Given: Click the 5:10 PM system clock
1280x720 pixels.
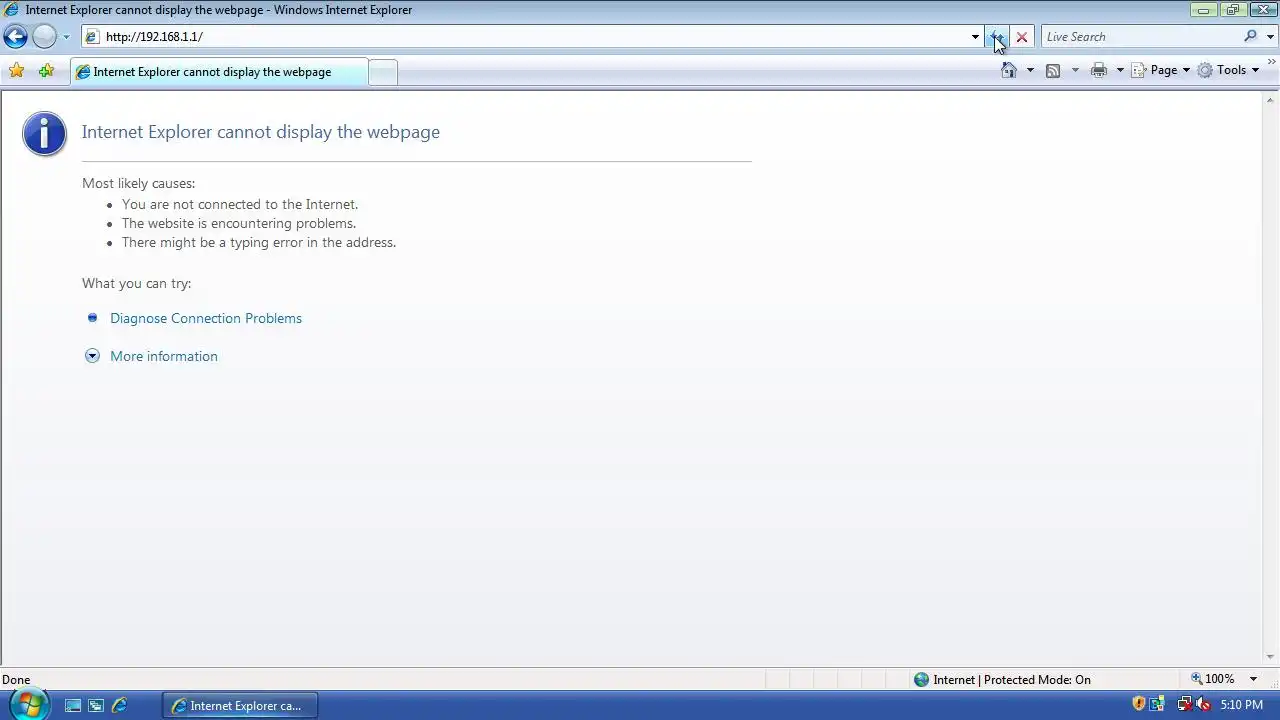Looking at the screenshot, I should pyautogui.click(x=1242, y=705).
